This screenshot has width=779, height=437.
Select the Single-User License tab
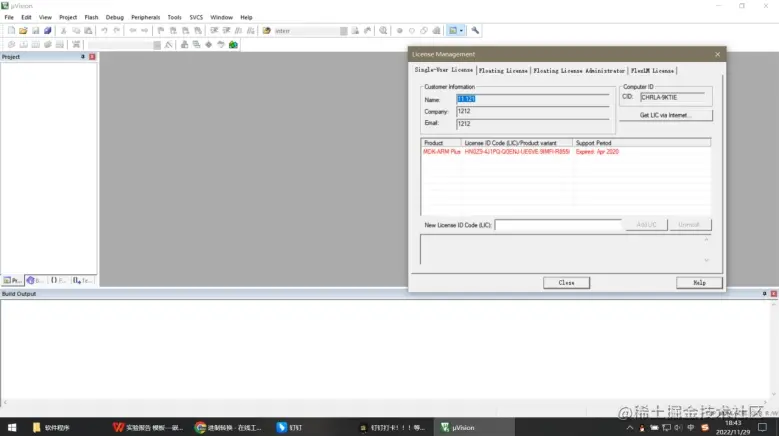pyautogui.click(x=444, y=70)
